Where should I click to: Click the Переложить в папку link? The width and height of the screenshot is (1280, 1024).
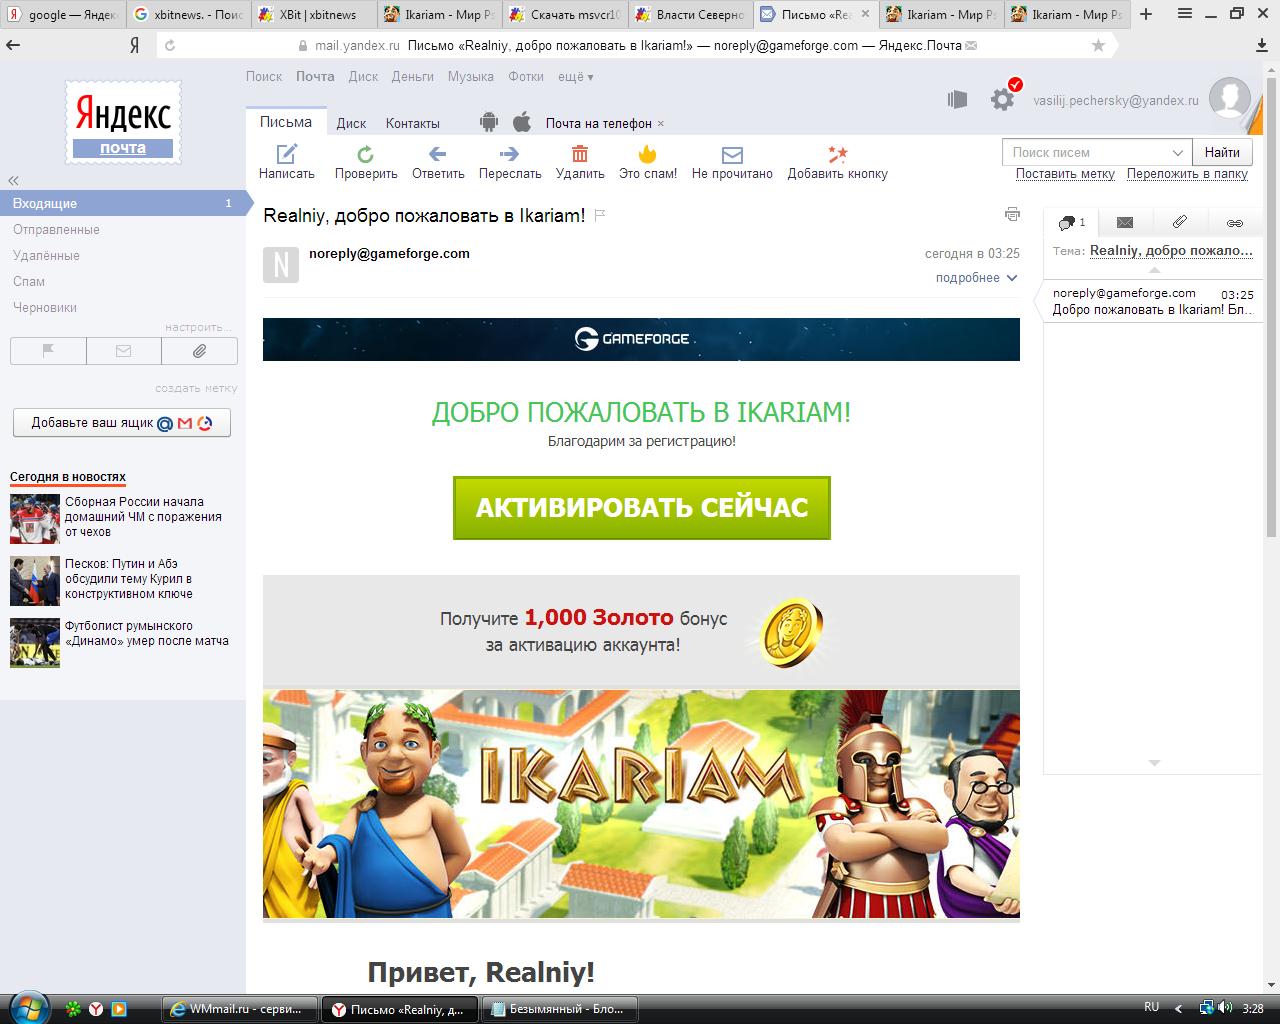(x=1187, y=174)
